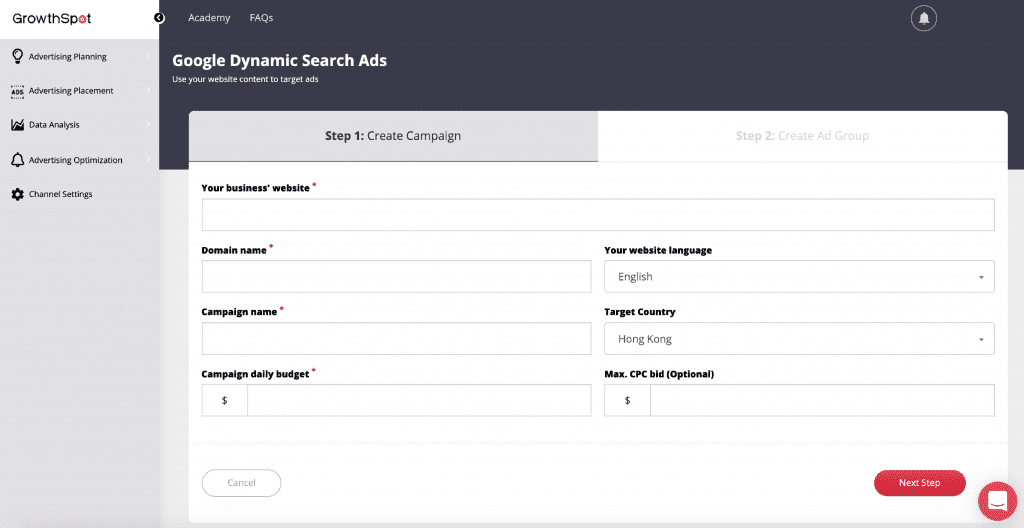Expand the Advertising Placement menu chevron

pyautogui.click(x=148, y=90)
